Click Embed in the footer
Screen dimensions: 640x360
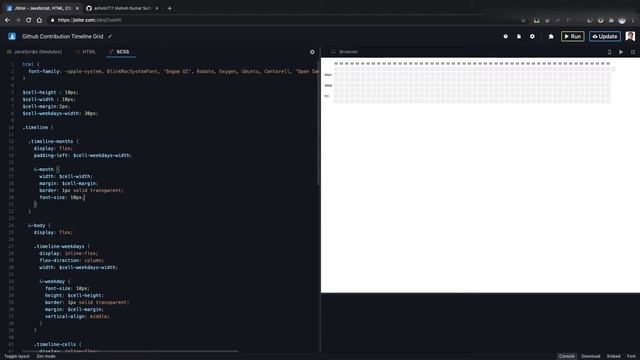click(613, 356)
